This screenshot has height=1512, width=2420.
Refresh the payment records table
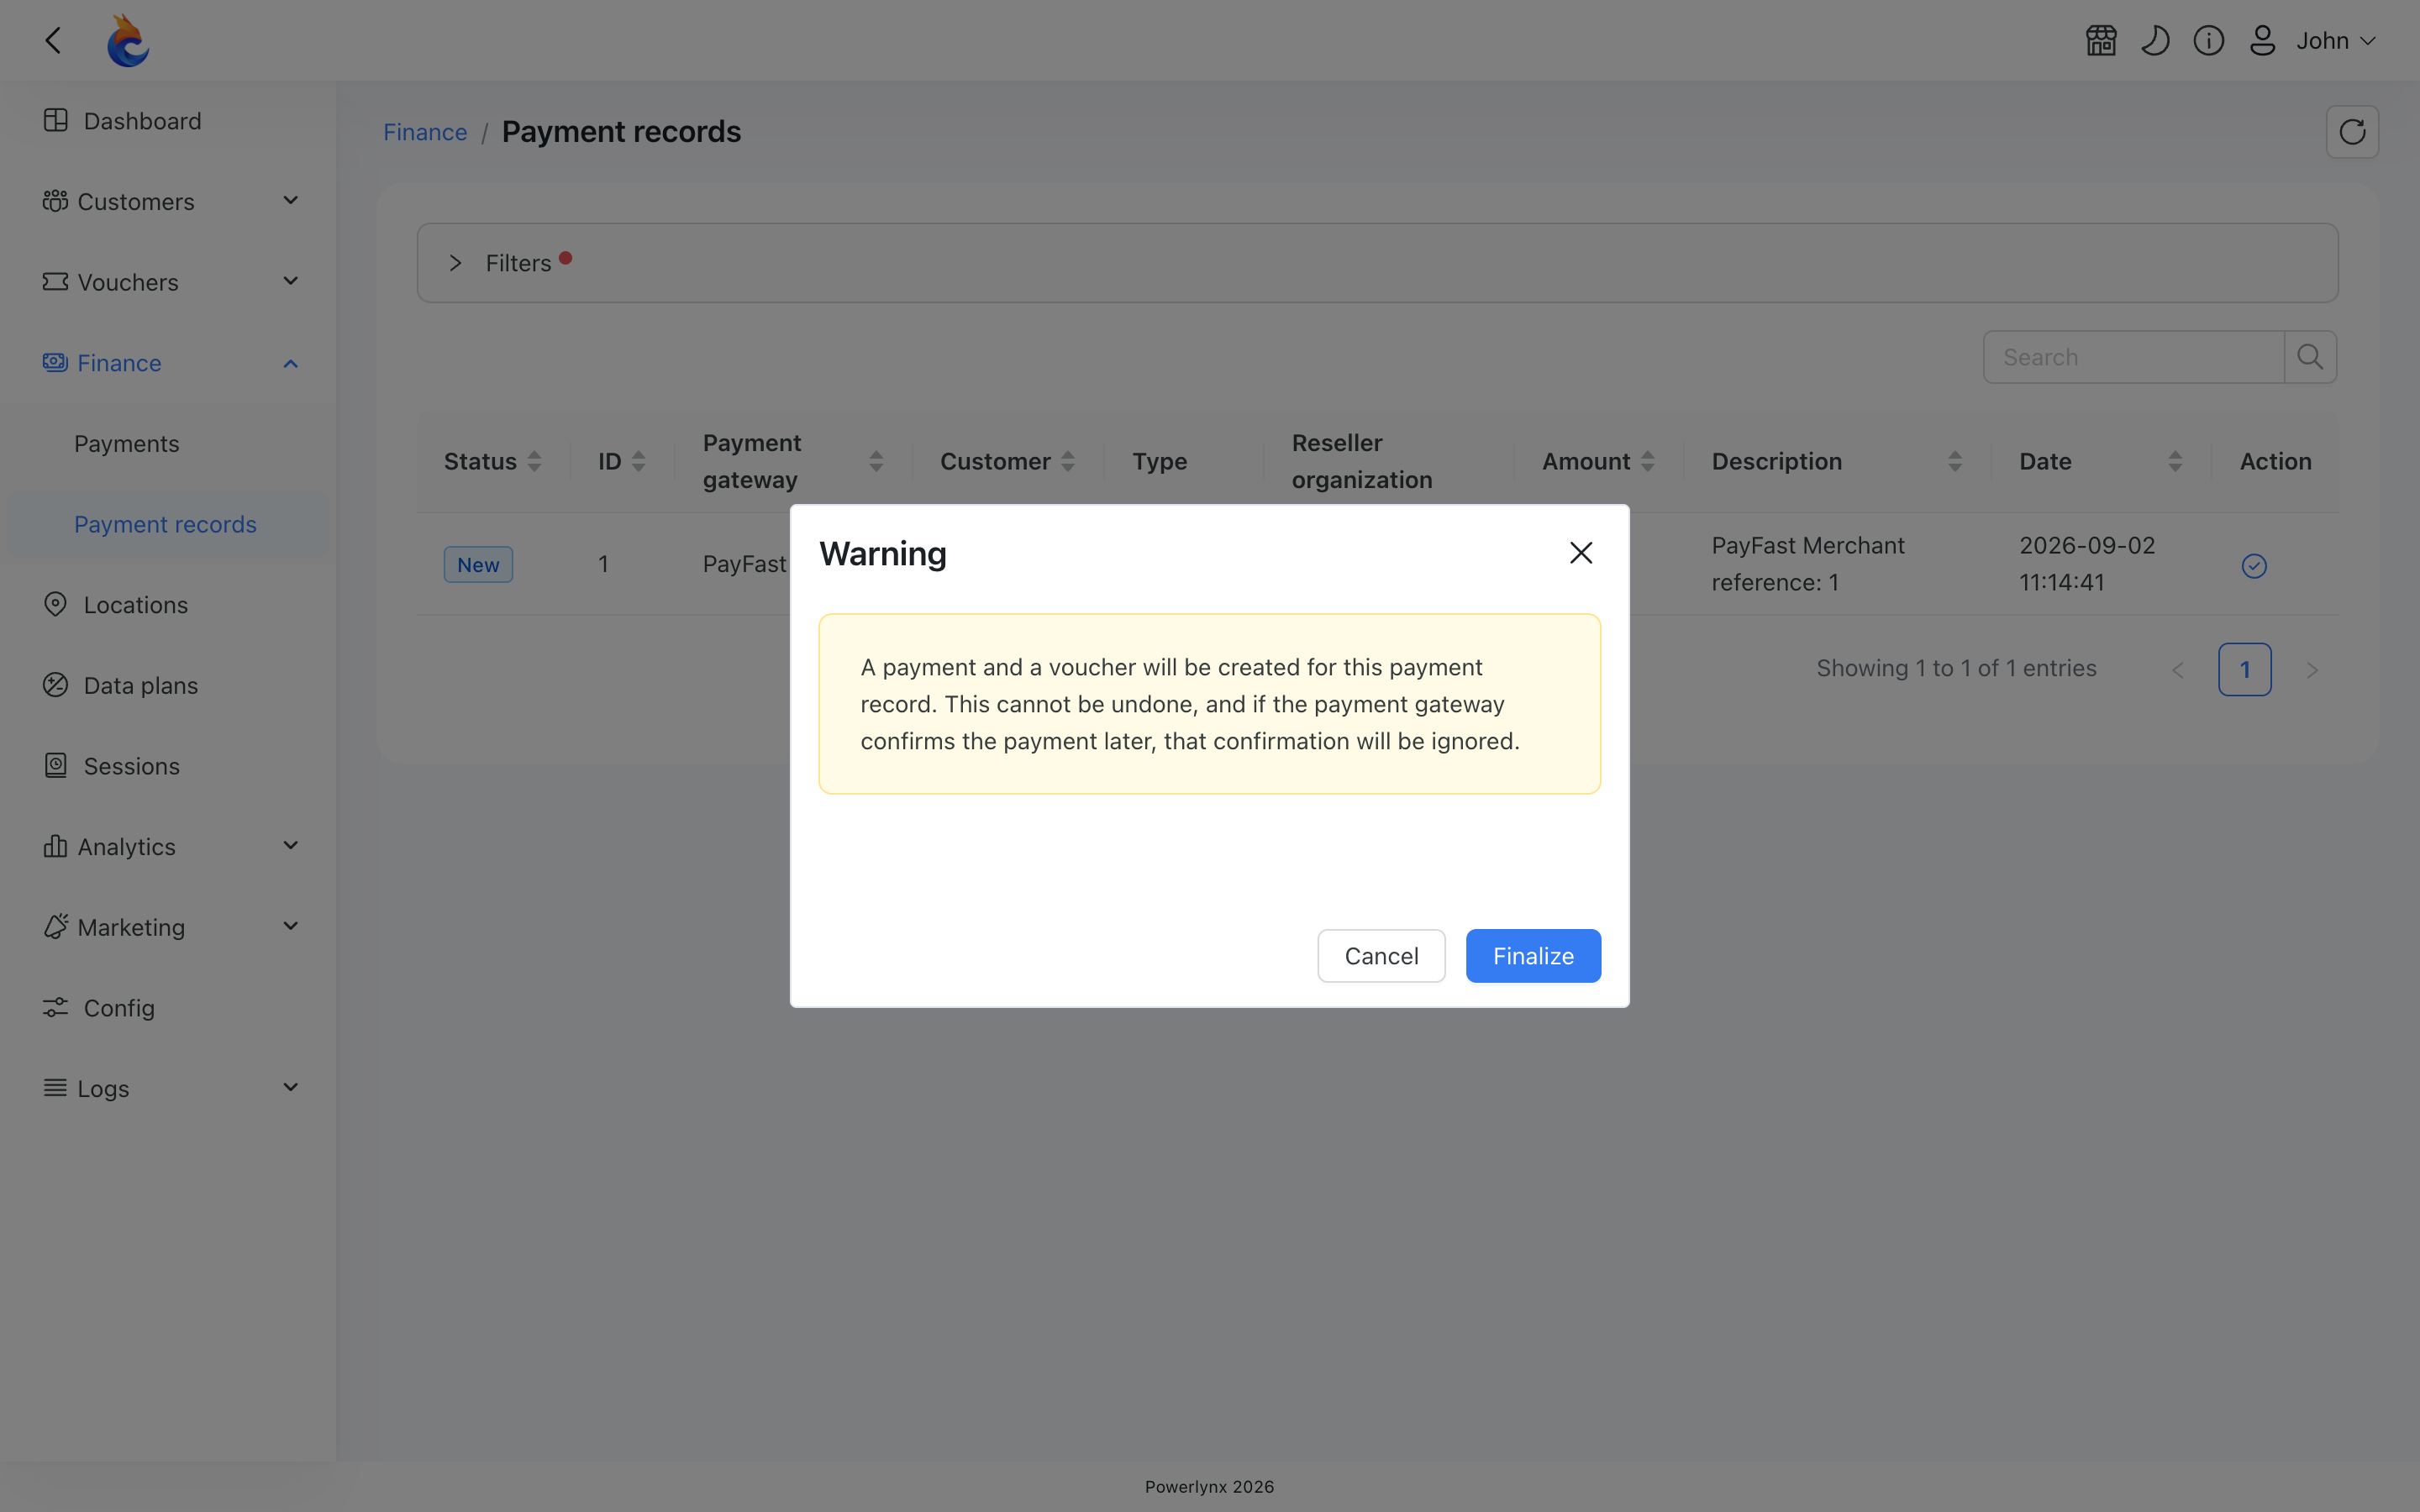tap(2352, 132)
